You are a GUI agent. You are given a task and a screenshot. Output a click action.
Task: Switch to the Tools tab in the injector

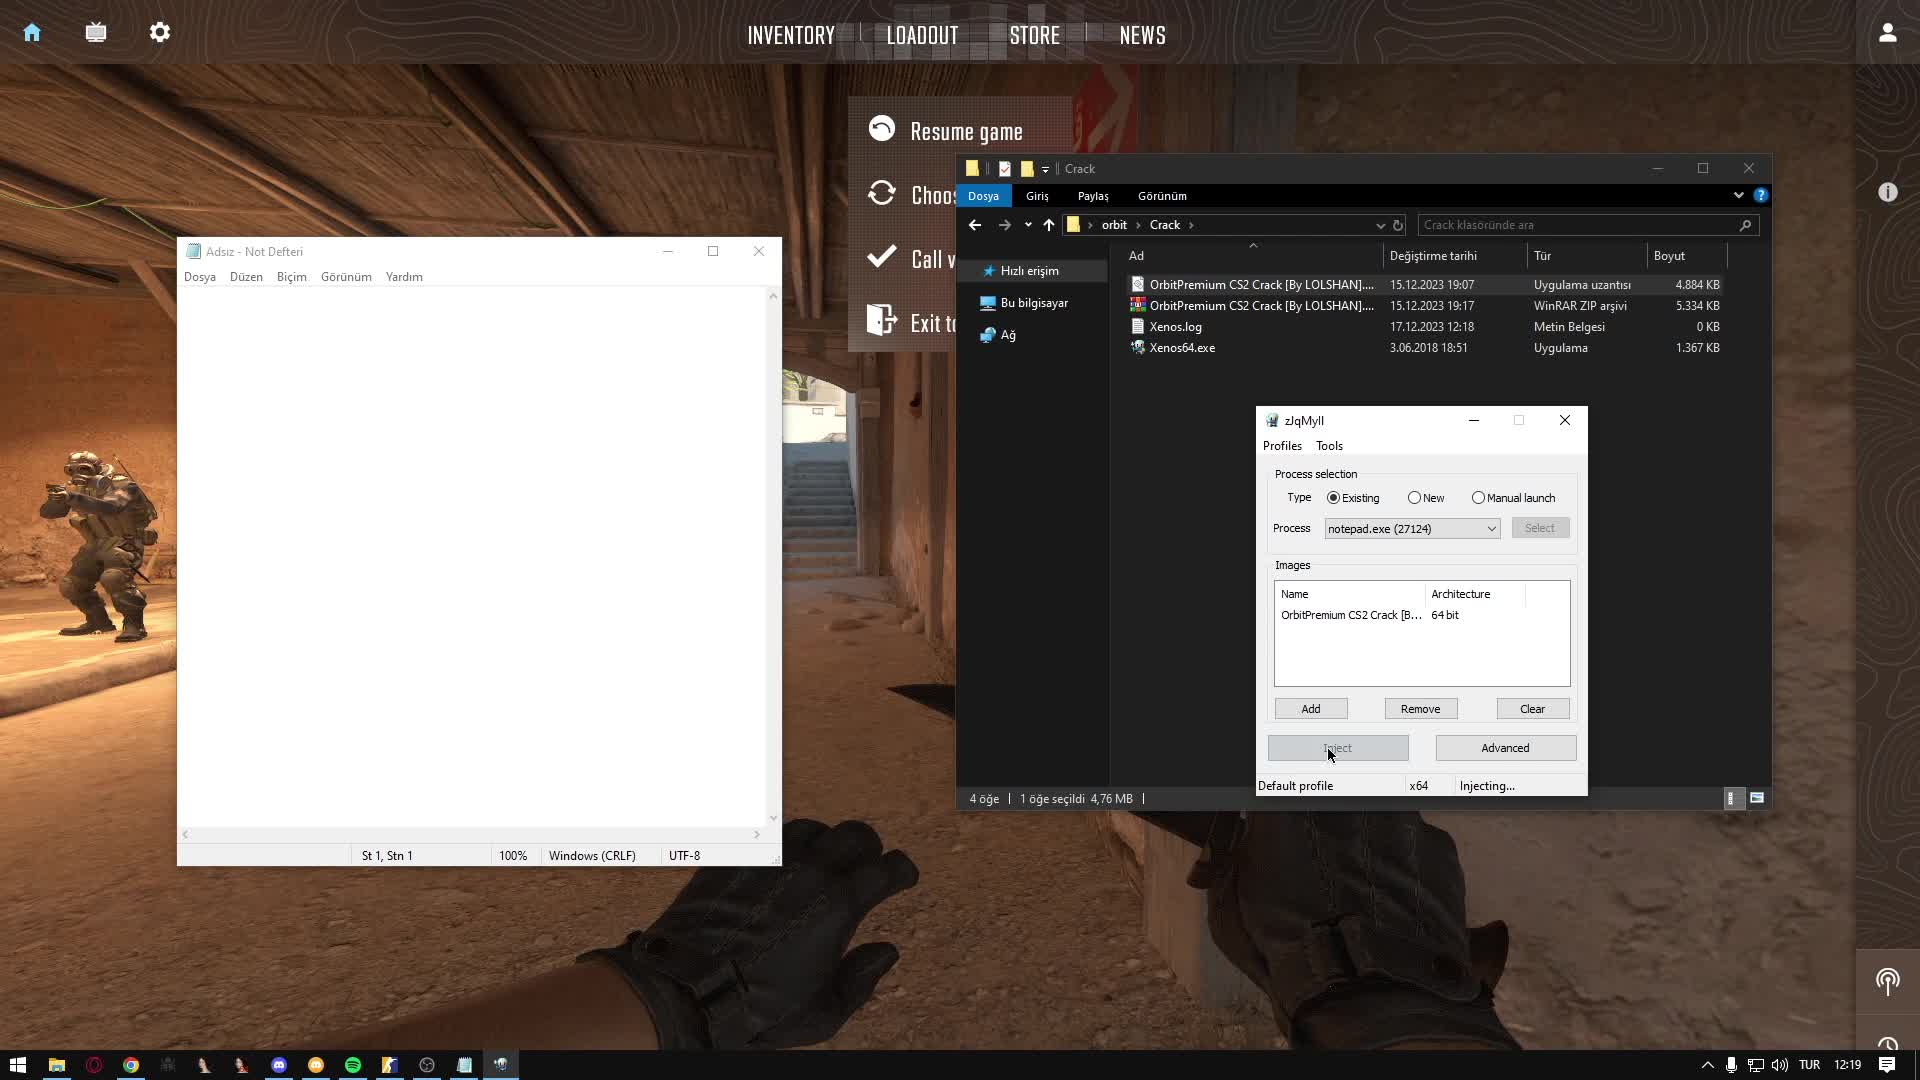pyautogui.click(x=1329, y=446)
